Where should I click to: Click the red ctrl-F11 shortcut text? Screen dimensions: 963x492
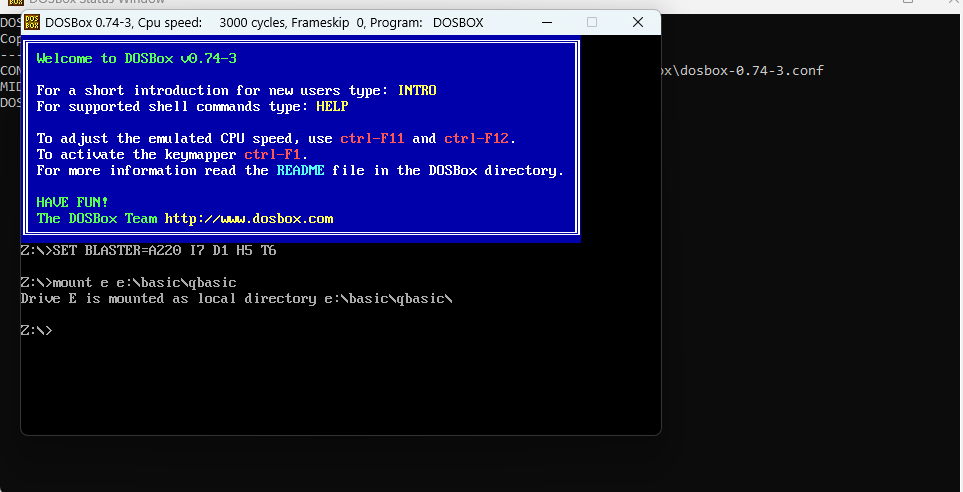pyautogui.click(x=372, y=138)
